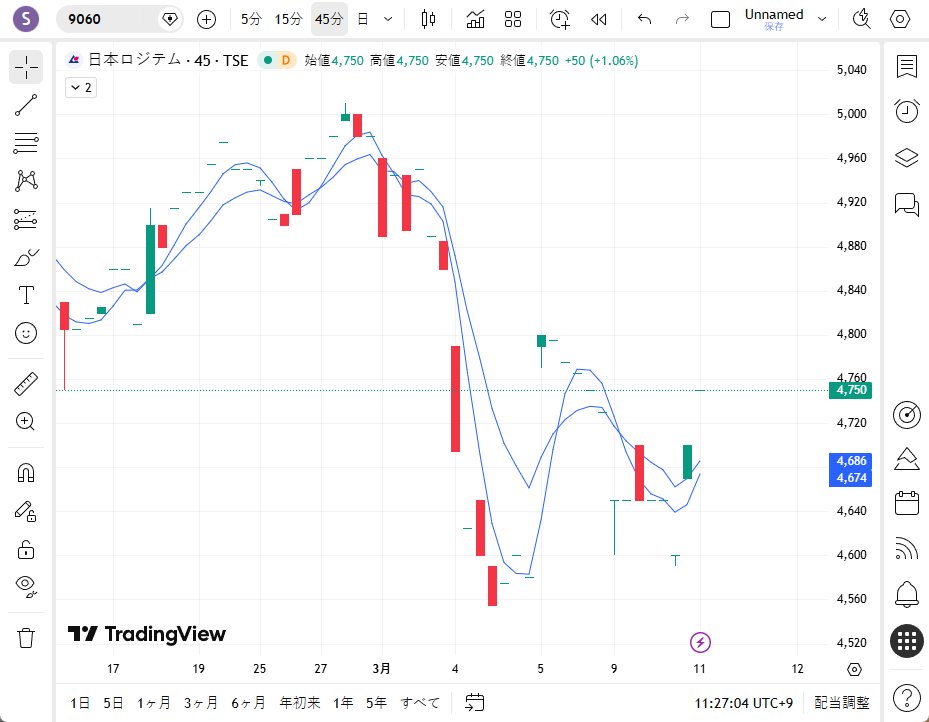Select the zoom in tool

tap(26, 422)
